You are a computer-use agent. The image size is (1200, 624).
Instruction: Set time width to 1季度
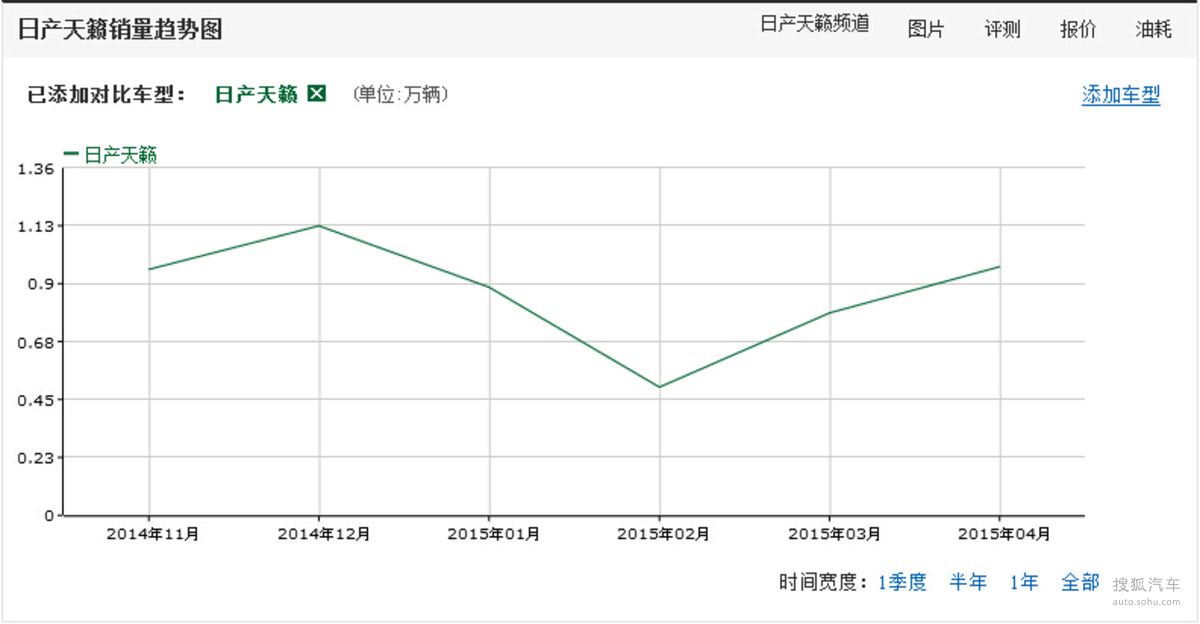pos(902,582)
